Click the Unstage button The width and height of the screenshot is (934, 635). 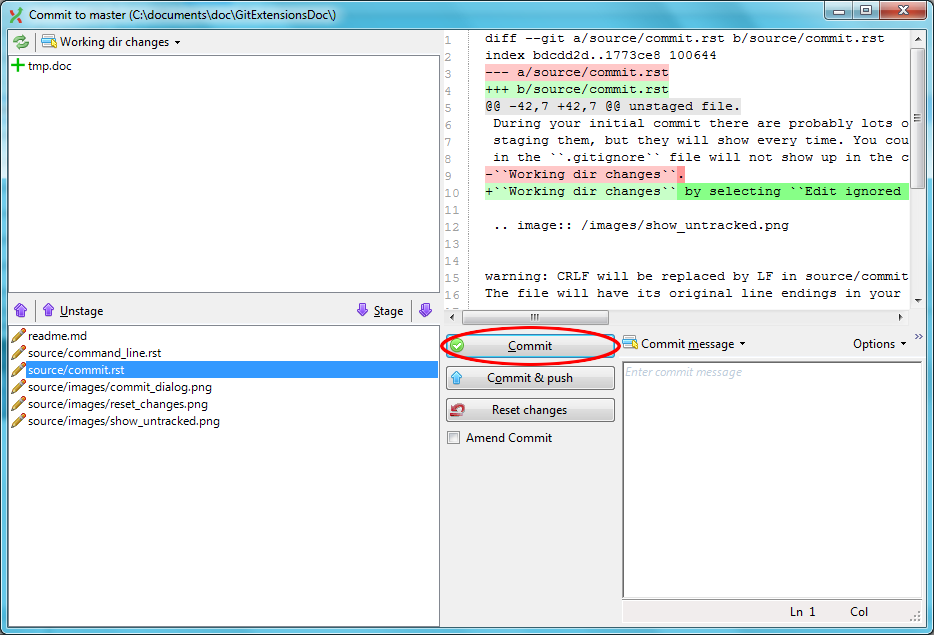[x=73, y=310]
